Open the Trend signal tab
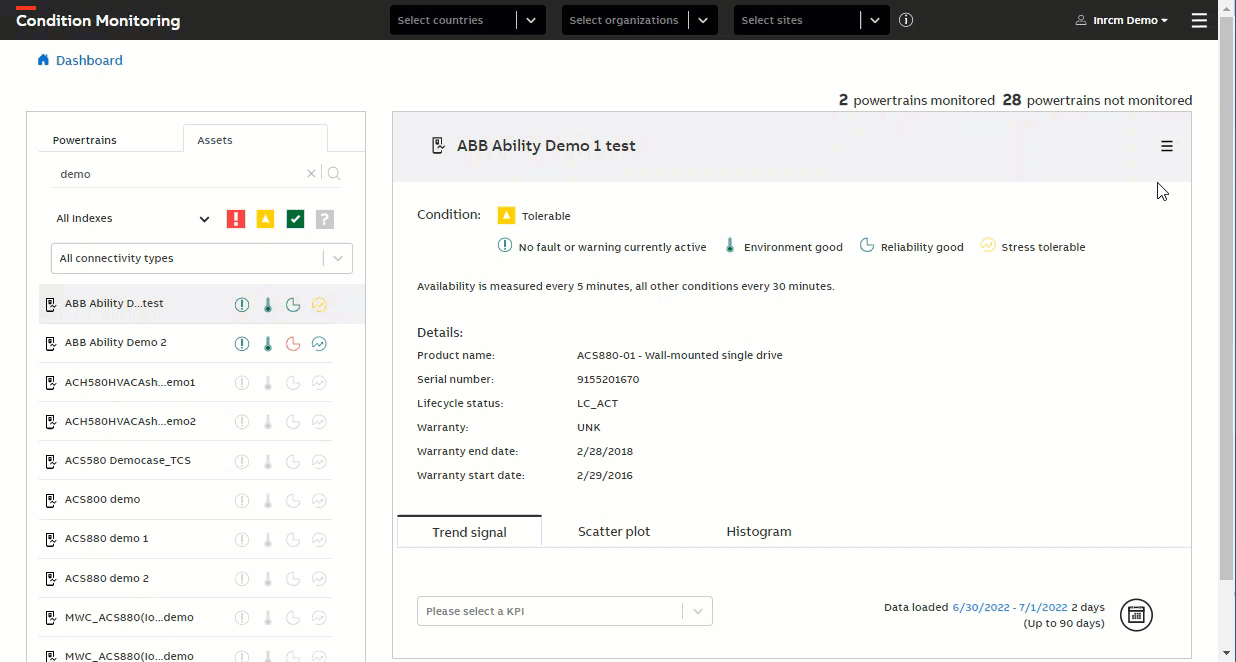 pos(470,532)
